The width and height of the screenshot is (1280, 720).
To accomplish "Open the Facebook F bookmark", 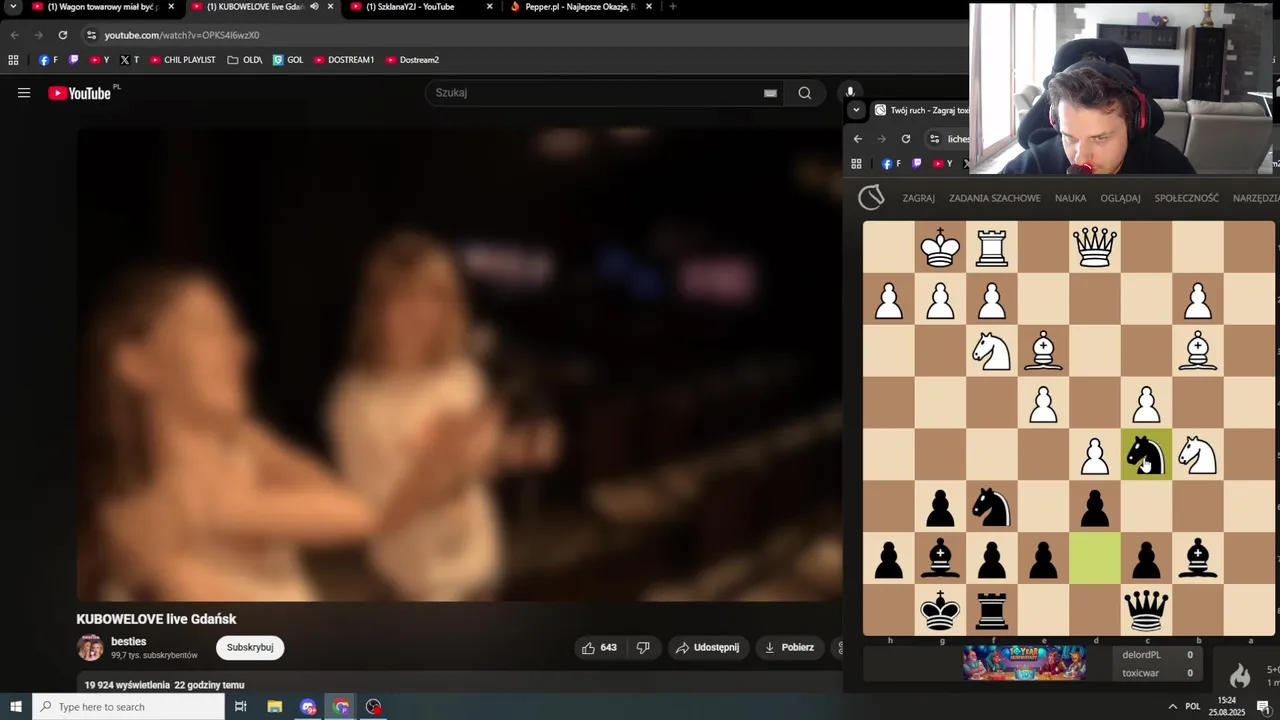I will click(x=48, y=60).
